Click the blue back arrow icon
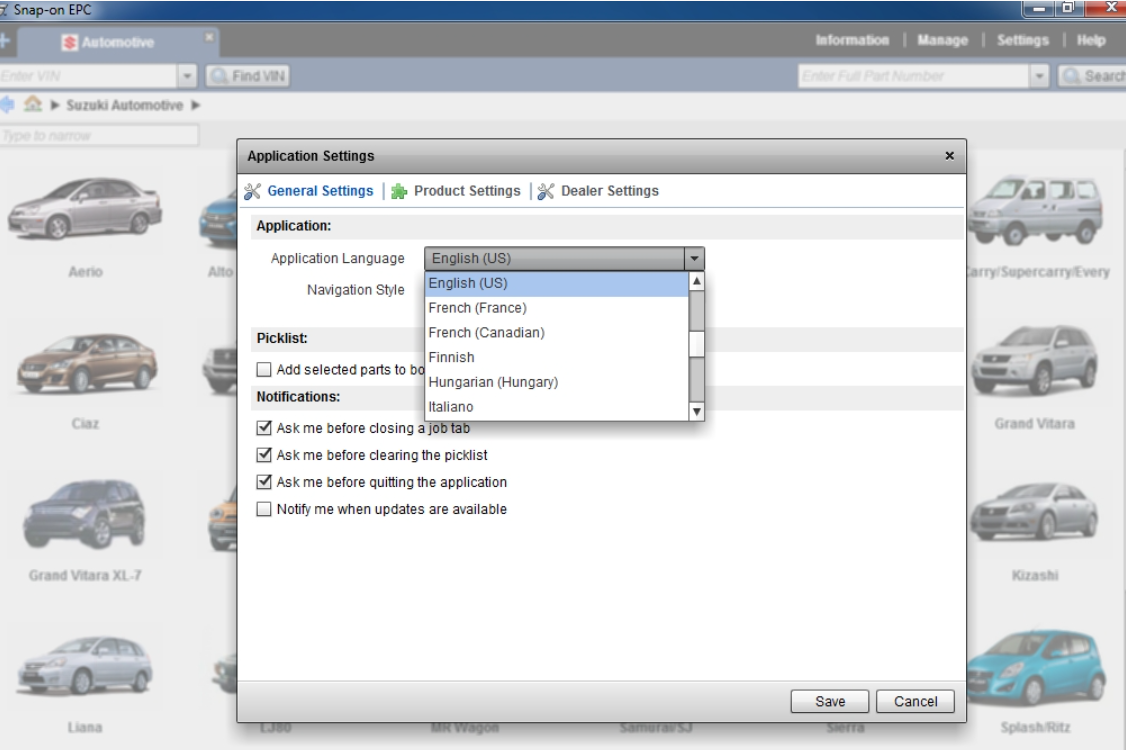1126x750 pixels. [7, 105]
